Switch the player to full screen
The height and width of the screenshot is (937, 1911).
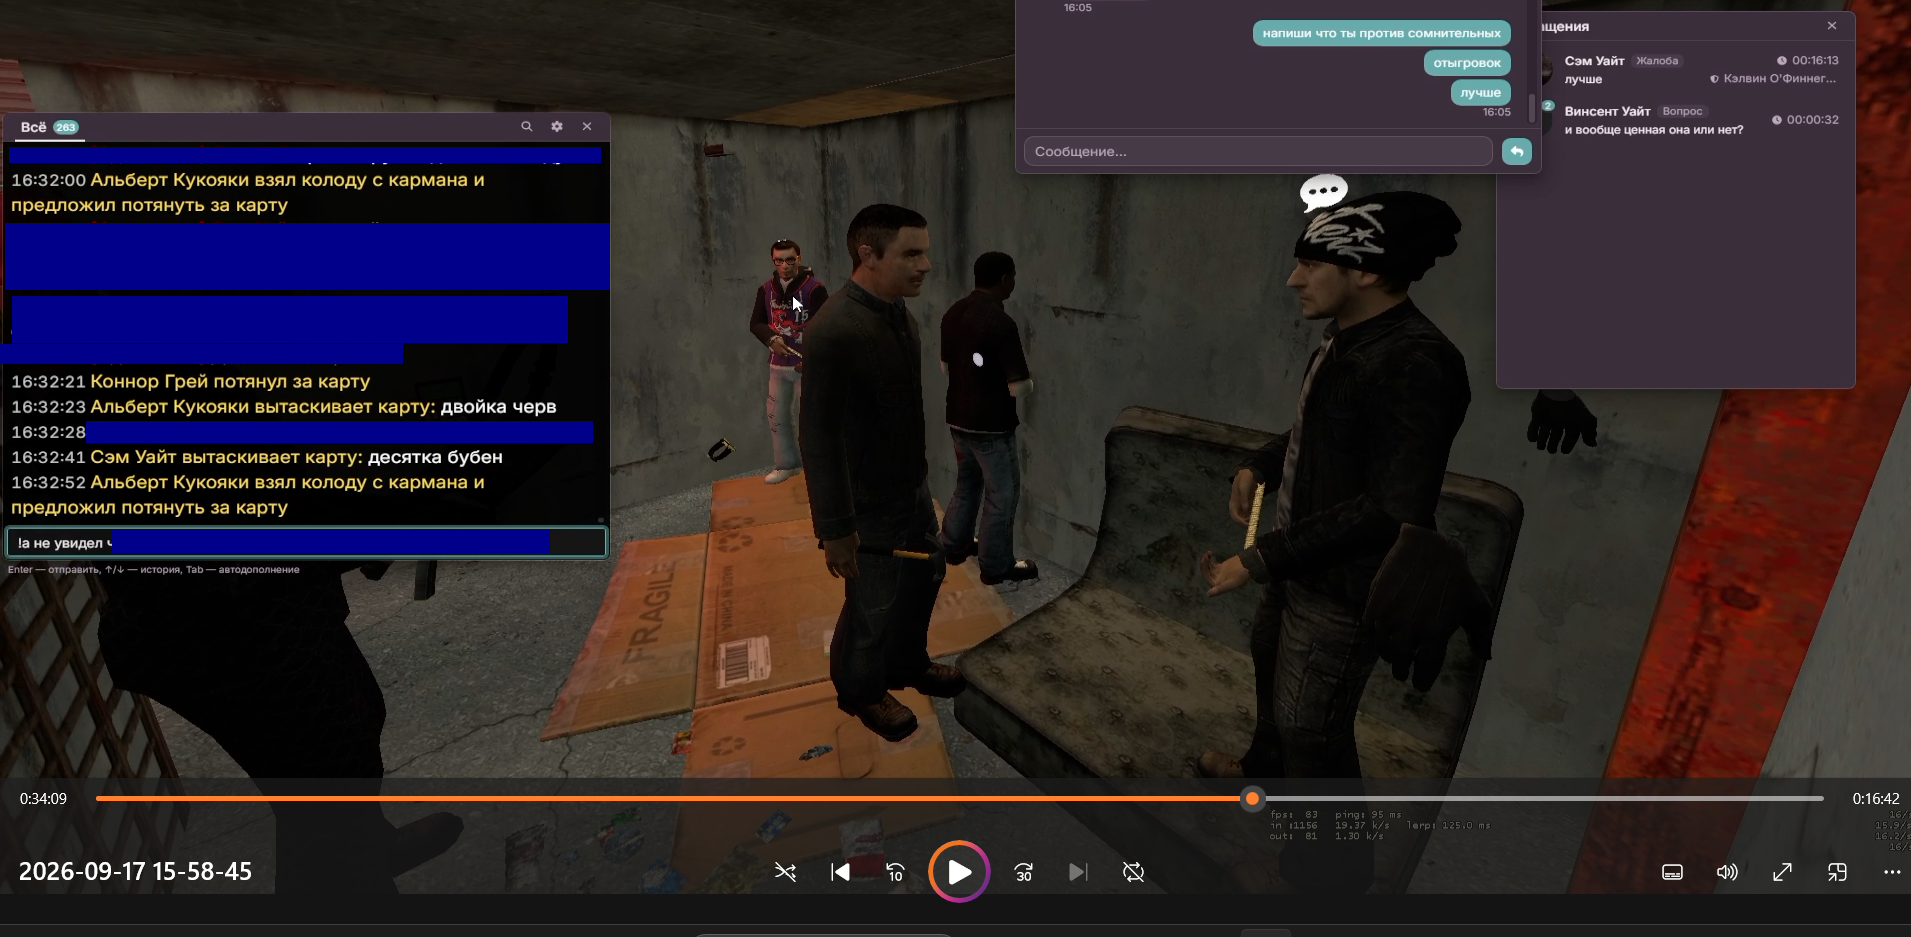pos(1782,872)
